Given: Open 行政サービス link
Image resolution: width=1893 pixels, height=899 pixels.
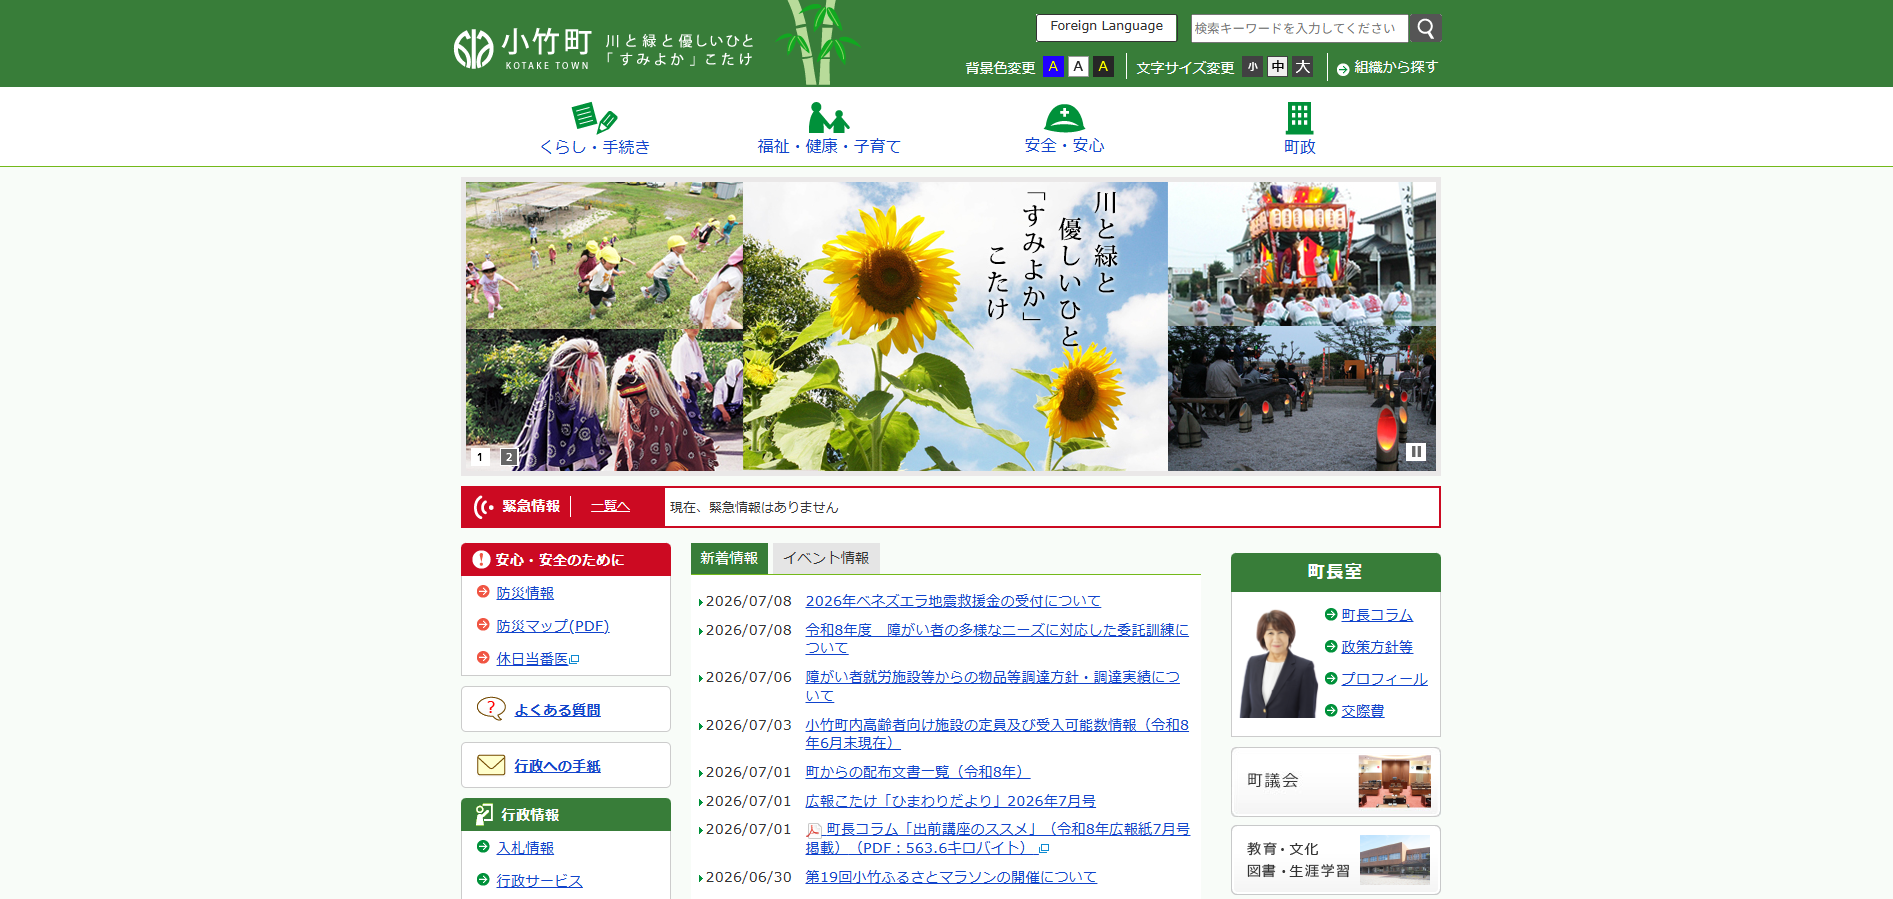Looking at the screenshot, I should (539, 881).
